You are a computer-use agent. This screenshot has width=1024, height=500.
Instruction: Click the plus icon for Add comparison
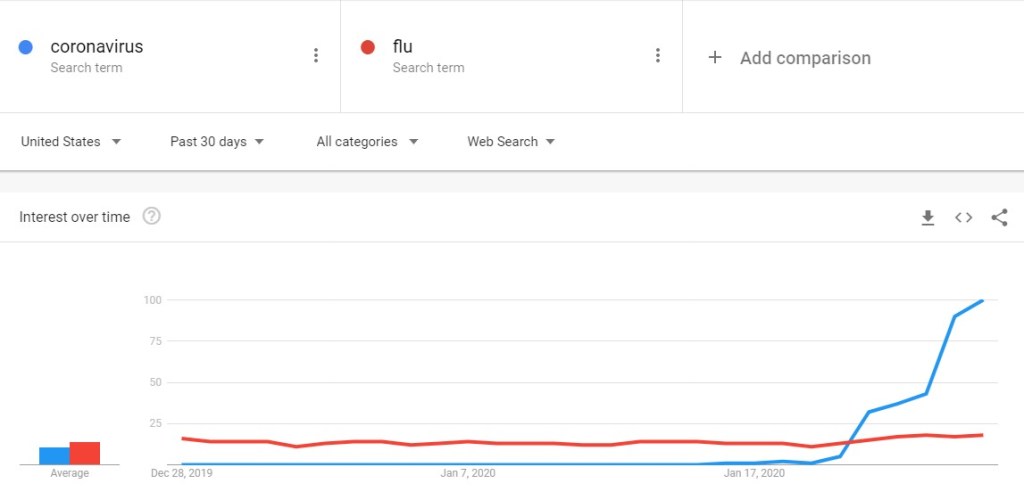pyautogui.click(x=715, y=58)
